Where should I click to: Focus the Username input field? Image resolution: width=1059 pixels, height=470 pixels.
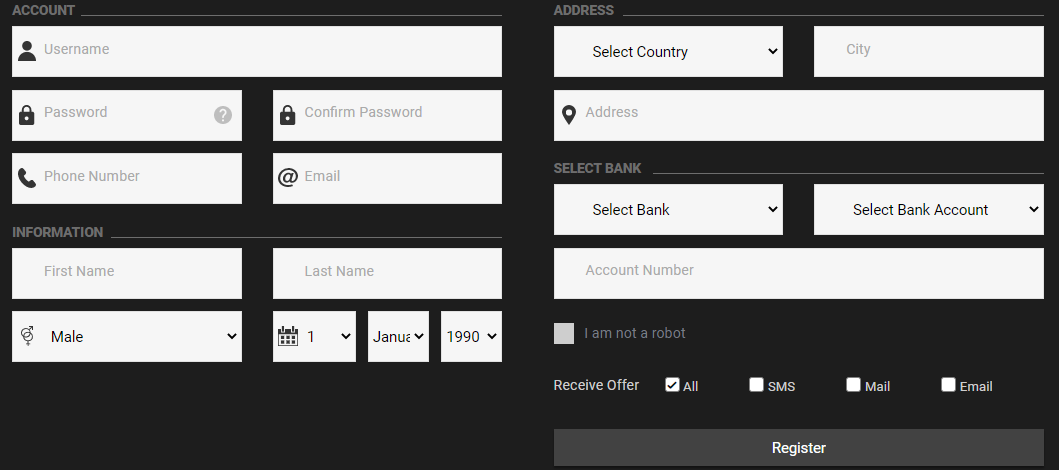click(257, 51)
